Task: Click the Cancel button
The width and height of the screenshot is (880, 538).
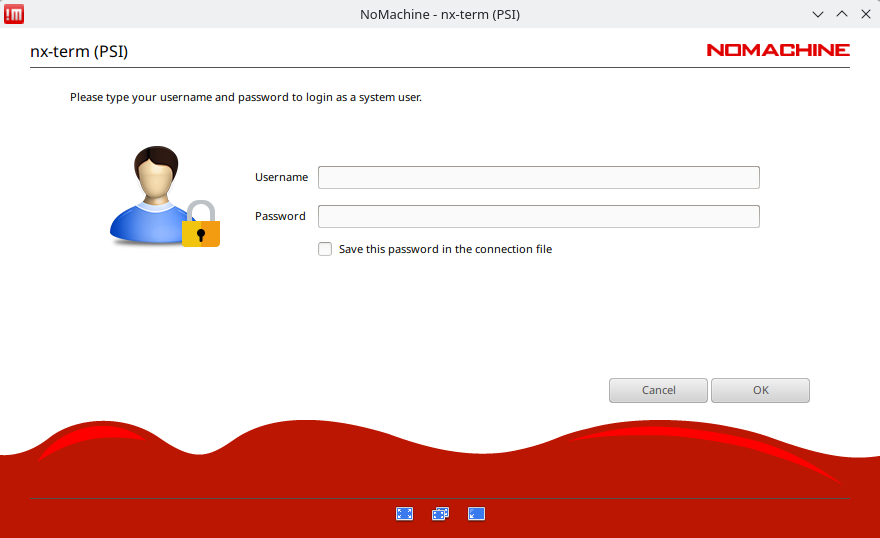Action: (658, 390)
